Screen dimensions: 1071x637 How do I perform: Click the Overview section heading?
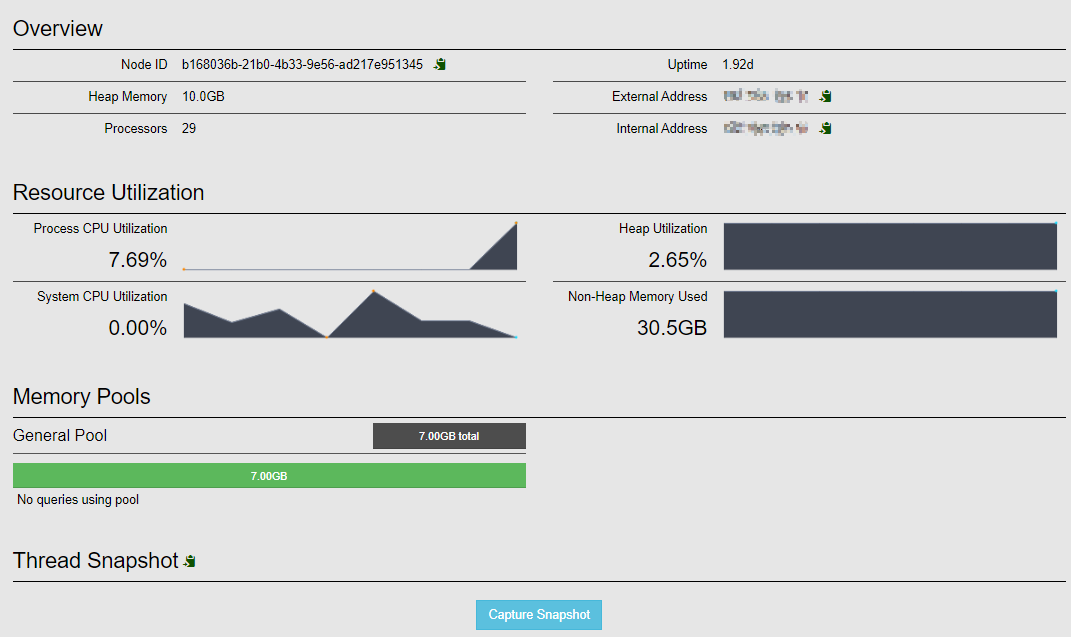pos(57,29)
